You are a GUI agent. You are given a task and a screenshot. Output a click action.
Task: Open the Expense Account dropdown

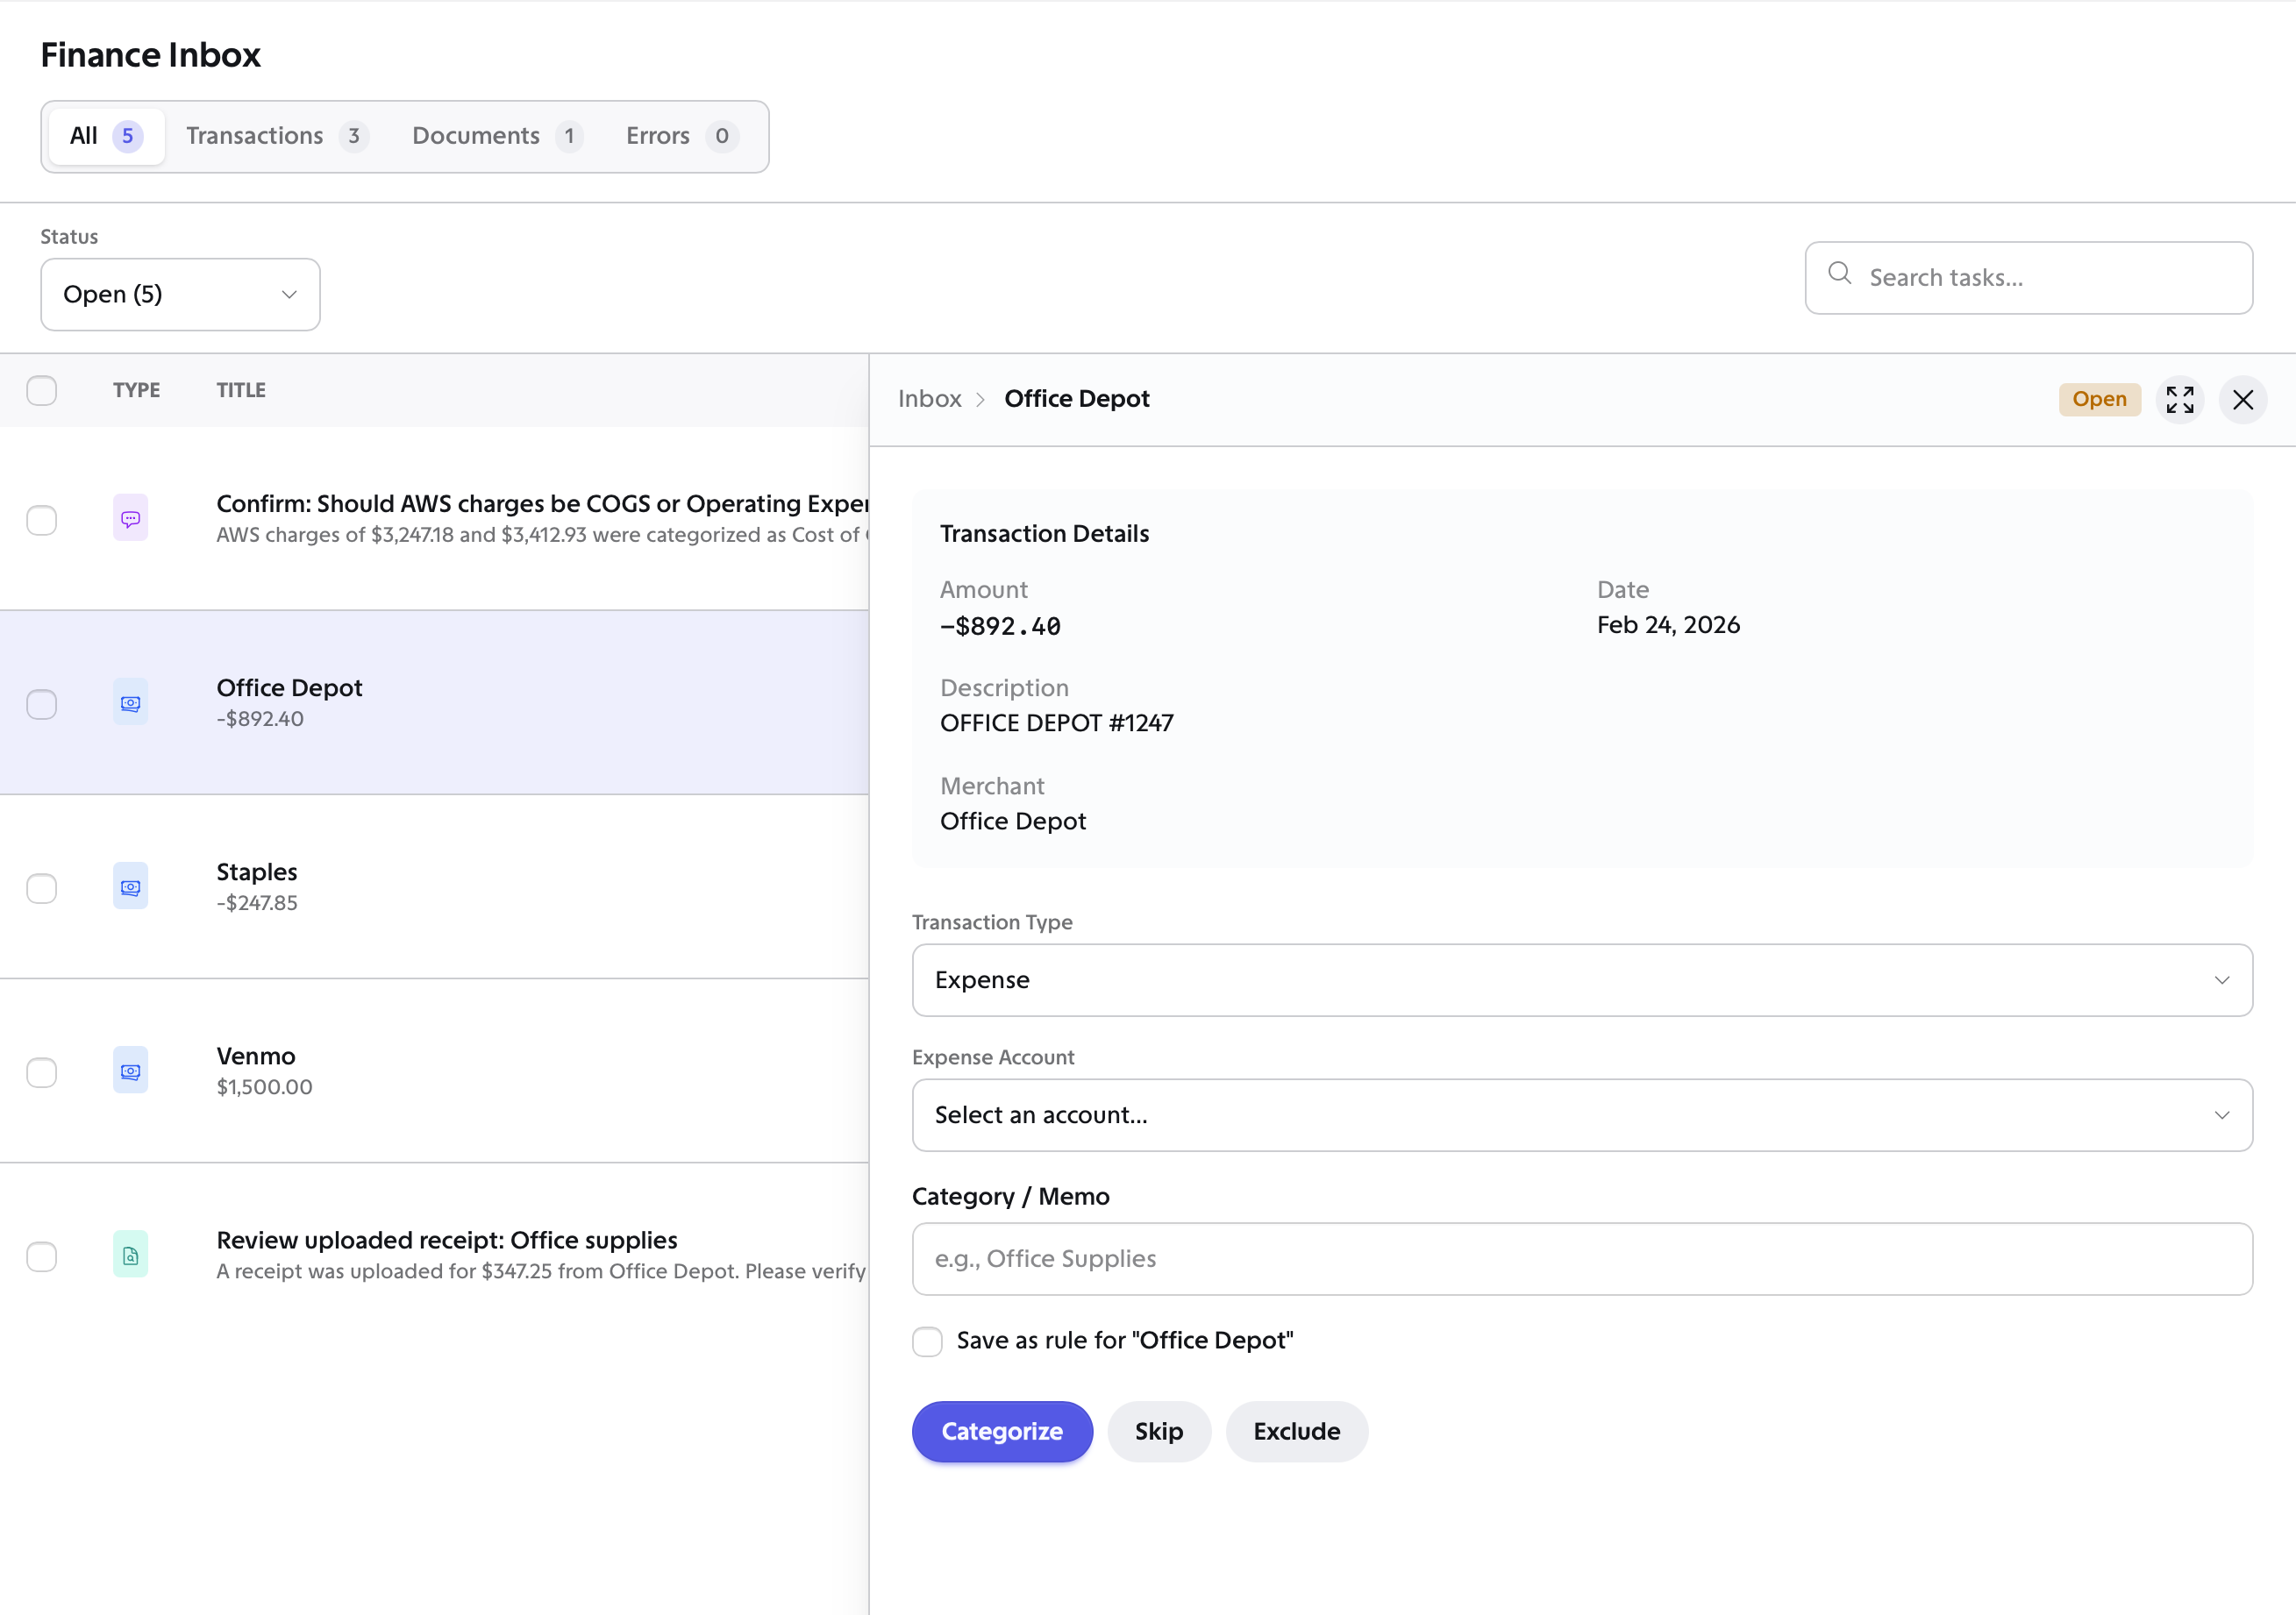[1581, 1115]
